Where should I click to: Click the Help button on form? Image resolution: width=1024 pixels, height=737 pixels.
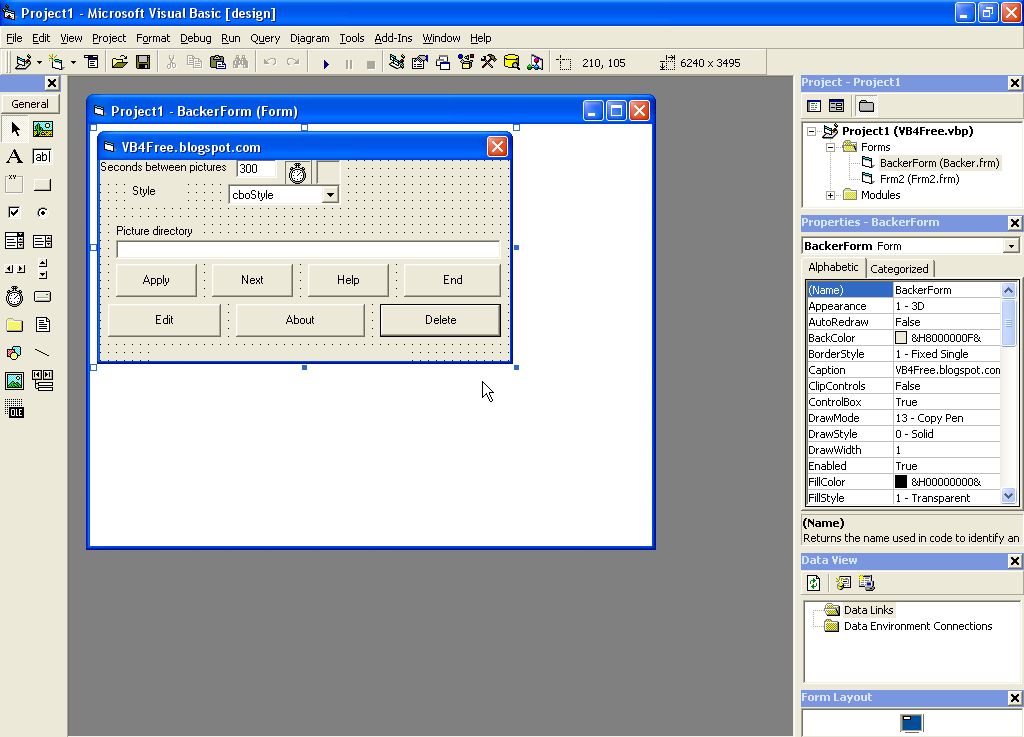coord(348,280)
